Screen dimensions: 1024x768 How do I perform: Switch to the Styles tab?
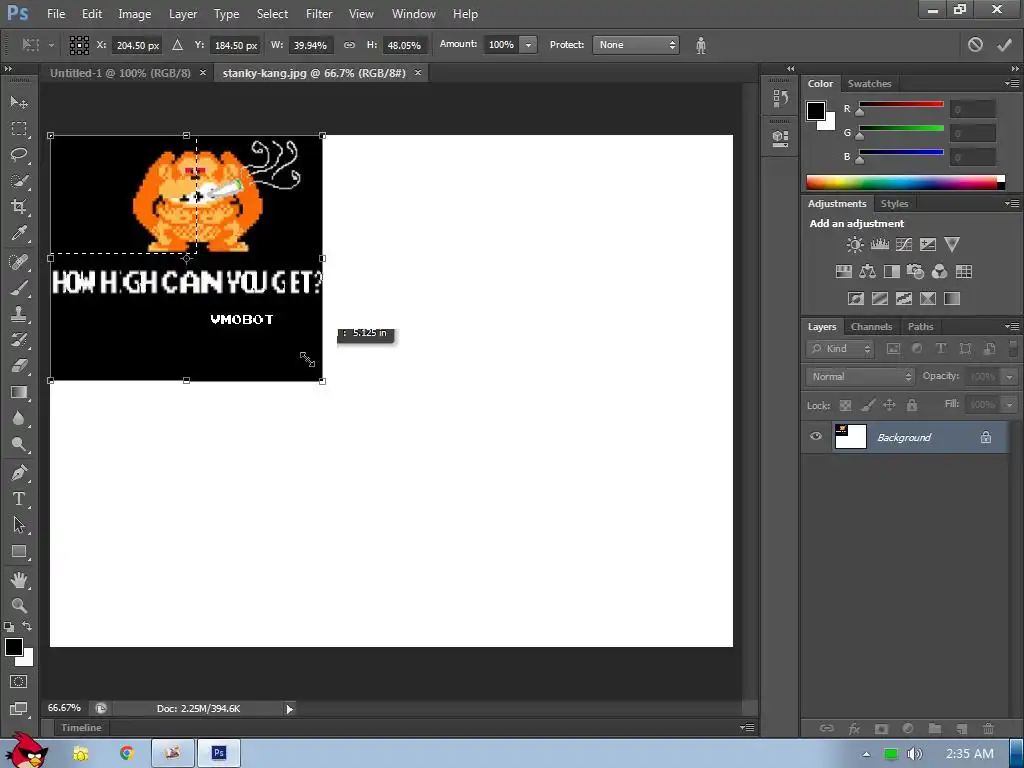[x=894, y=204]
